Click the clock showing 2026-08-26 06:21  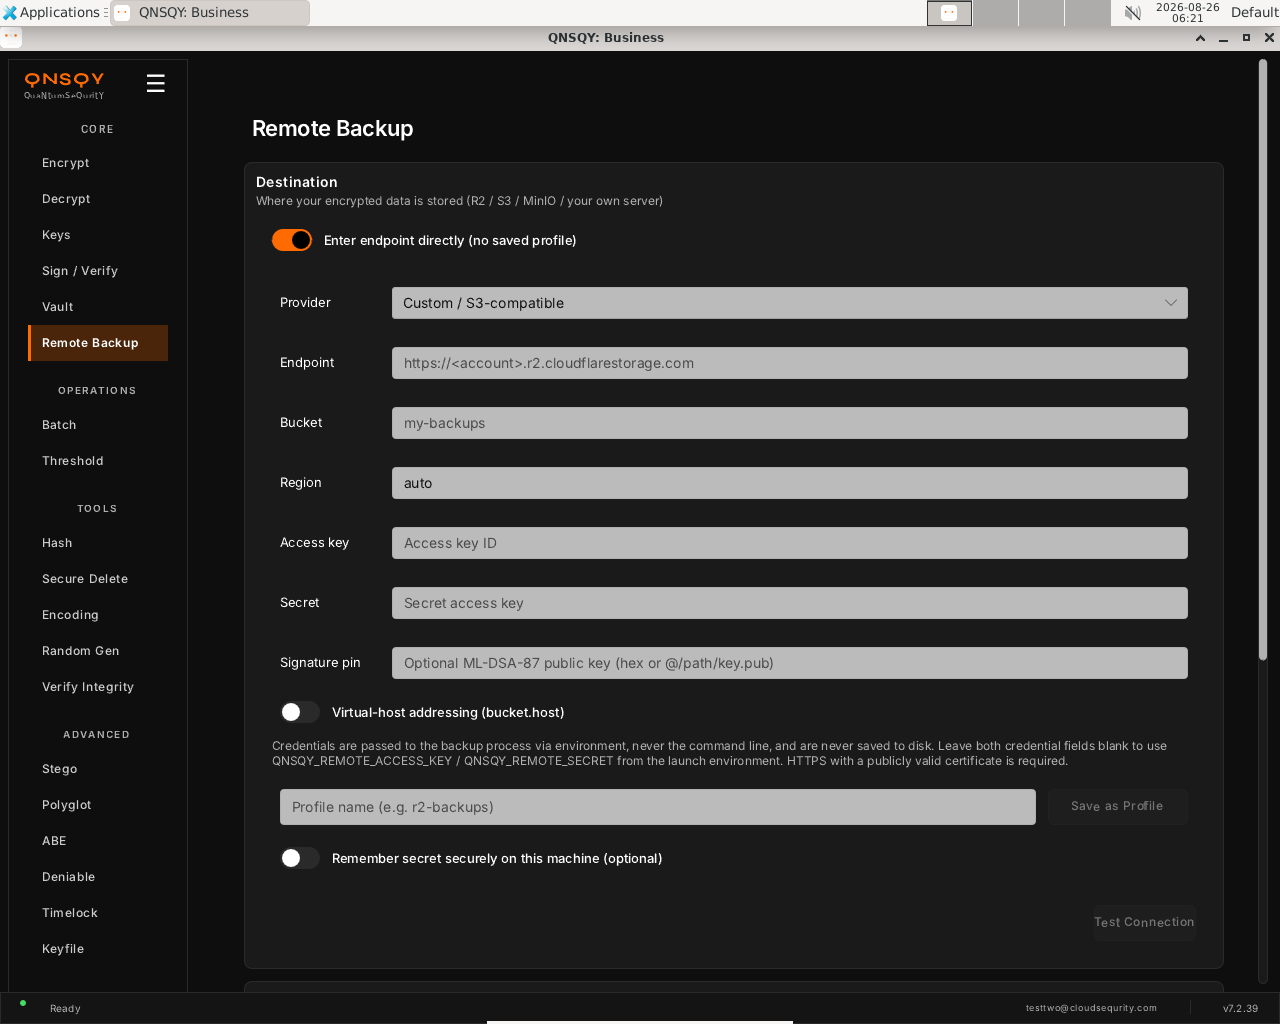tap(1188, 12)
